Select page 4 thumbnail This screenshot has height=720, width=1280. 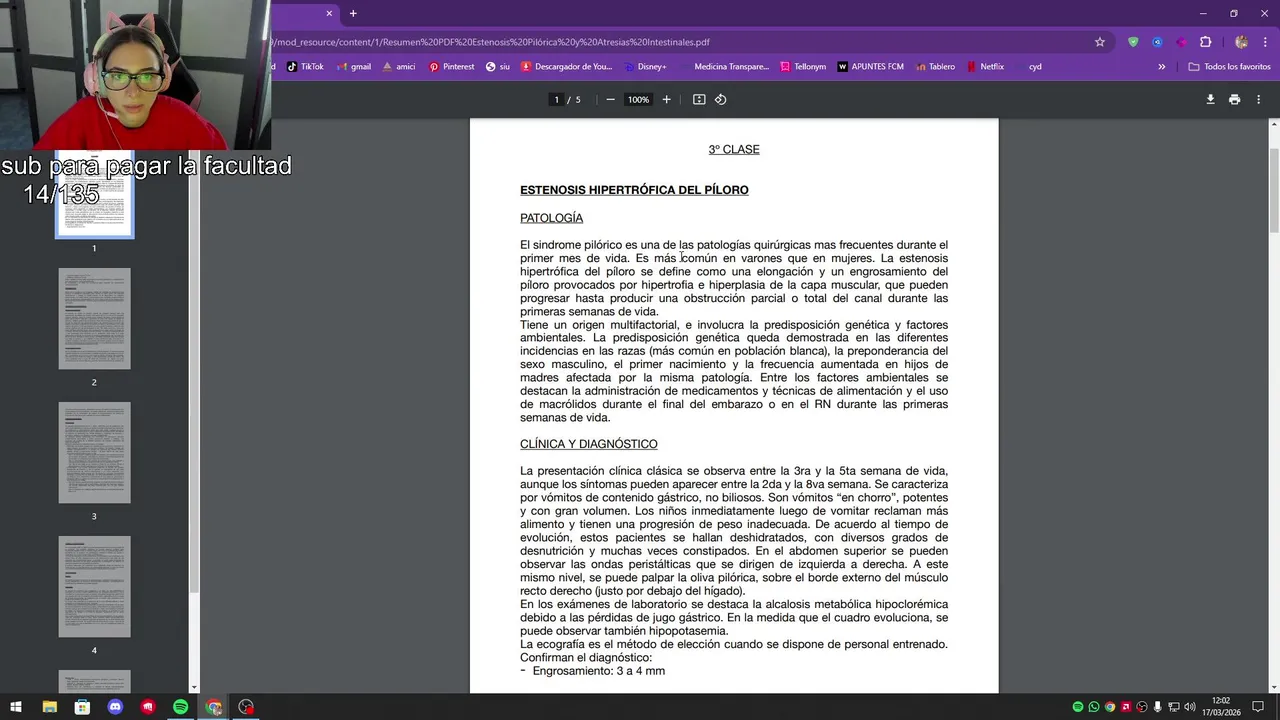point(94,587)
